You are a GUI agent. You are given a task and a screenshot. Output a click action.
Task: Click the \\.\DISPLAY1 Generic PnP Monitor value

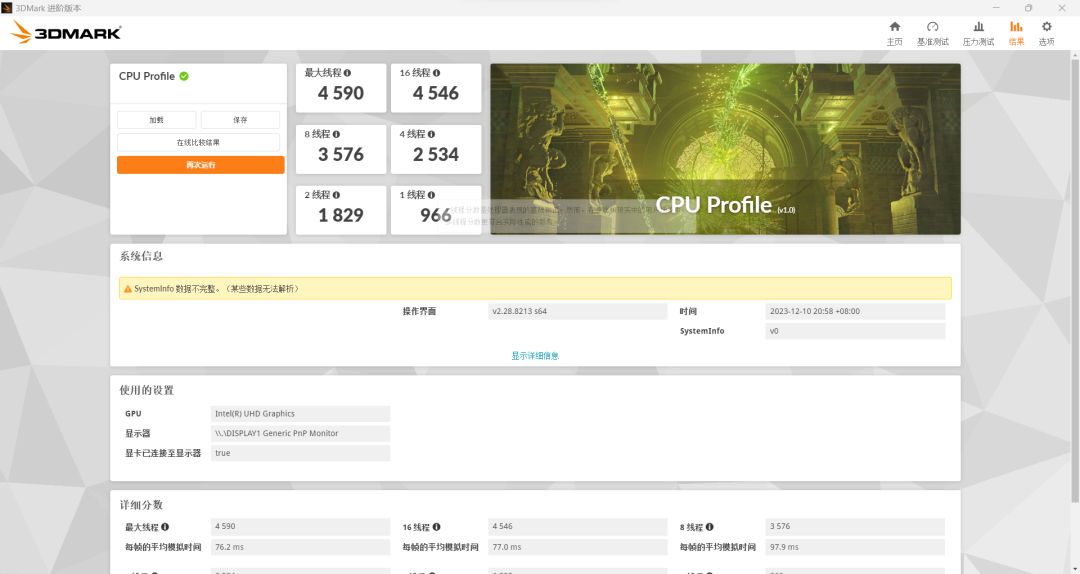pos(300,433)
